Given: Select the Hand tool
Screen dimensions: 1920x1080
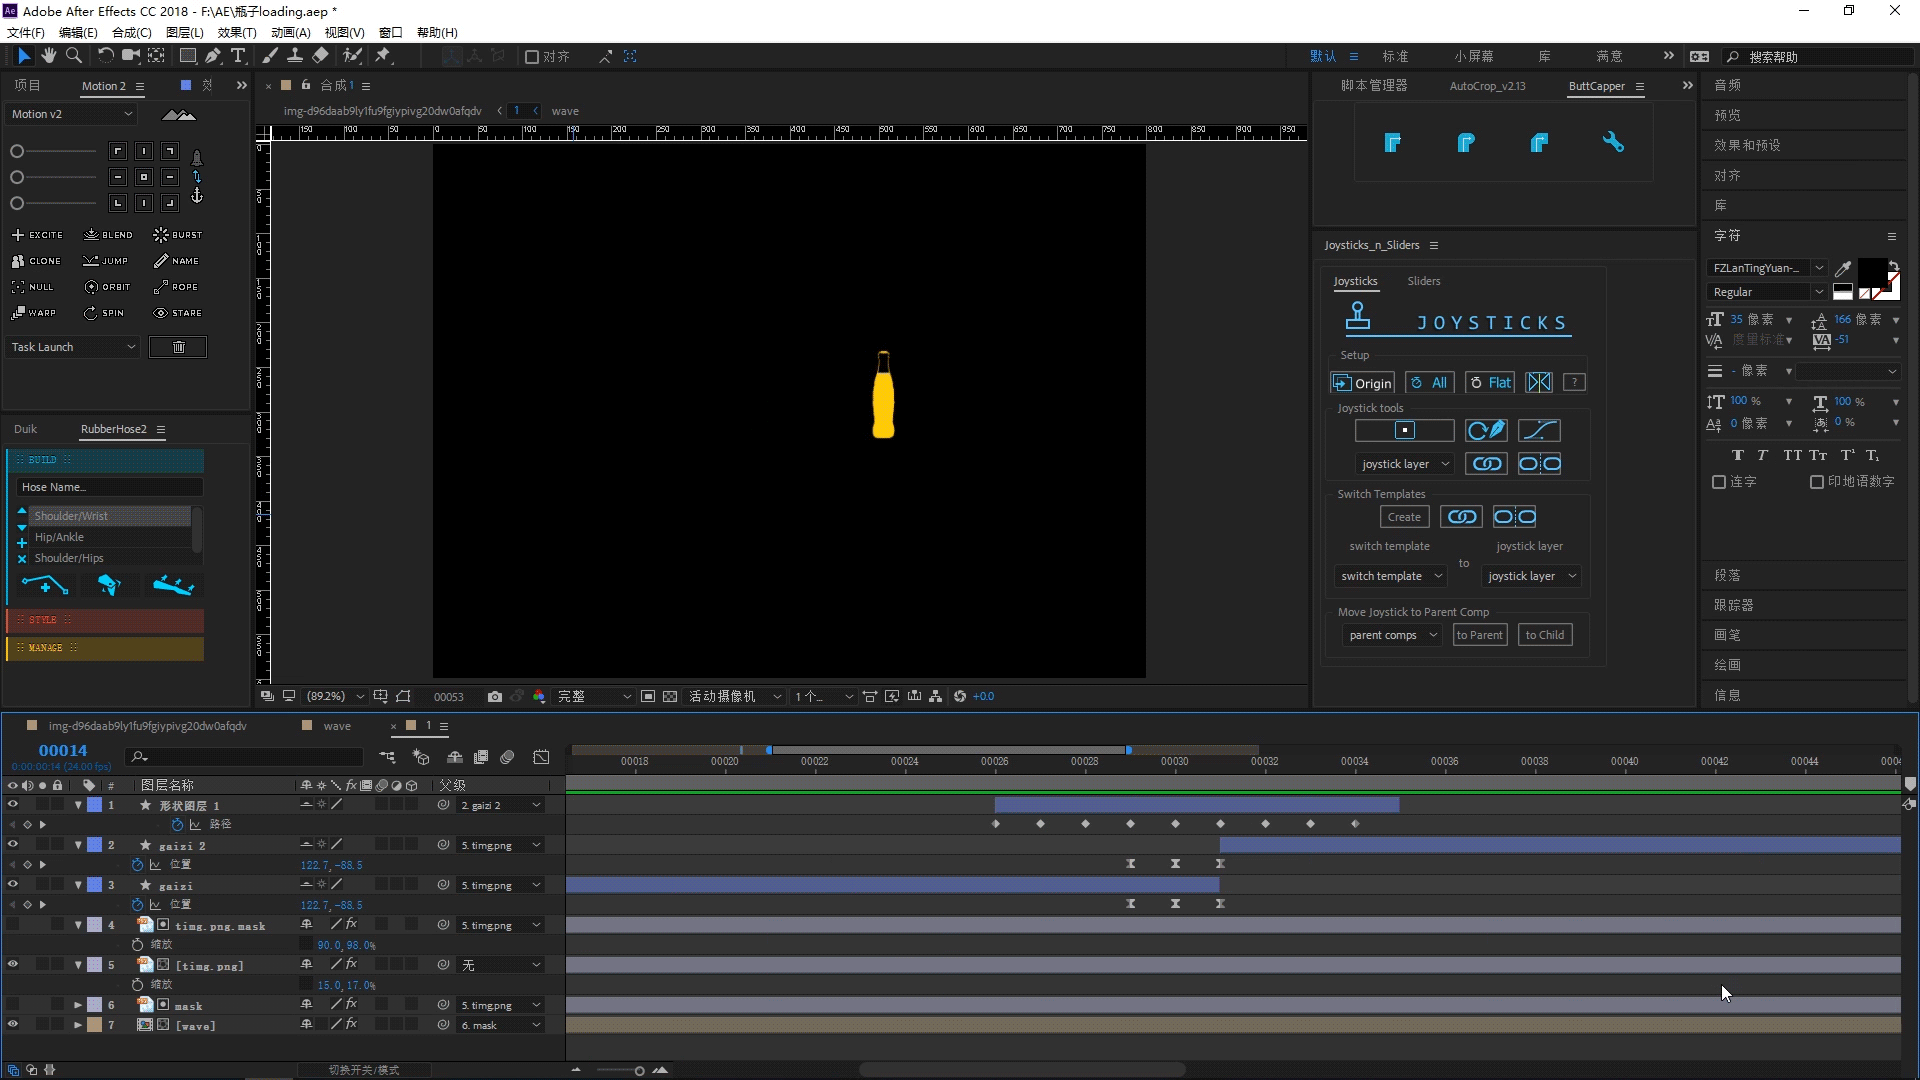Looking at the screenshot, I should (x=48, y=56).
